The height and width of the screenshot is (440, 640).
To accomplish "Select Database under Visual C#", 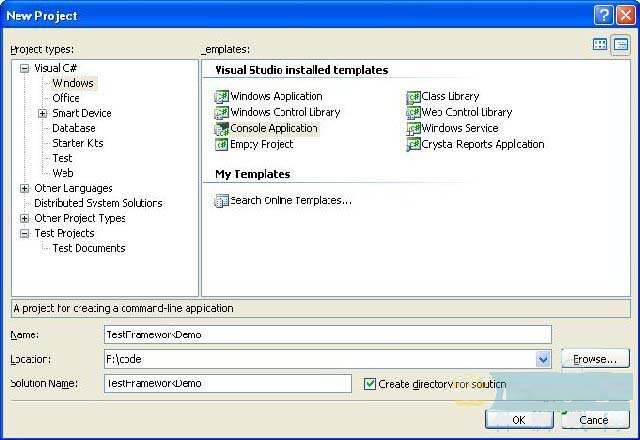I will [x=74, y=128].
